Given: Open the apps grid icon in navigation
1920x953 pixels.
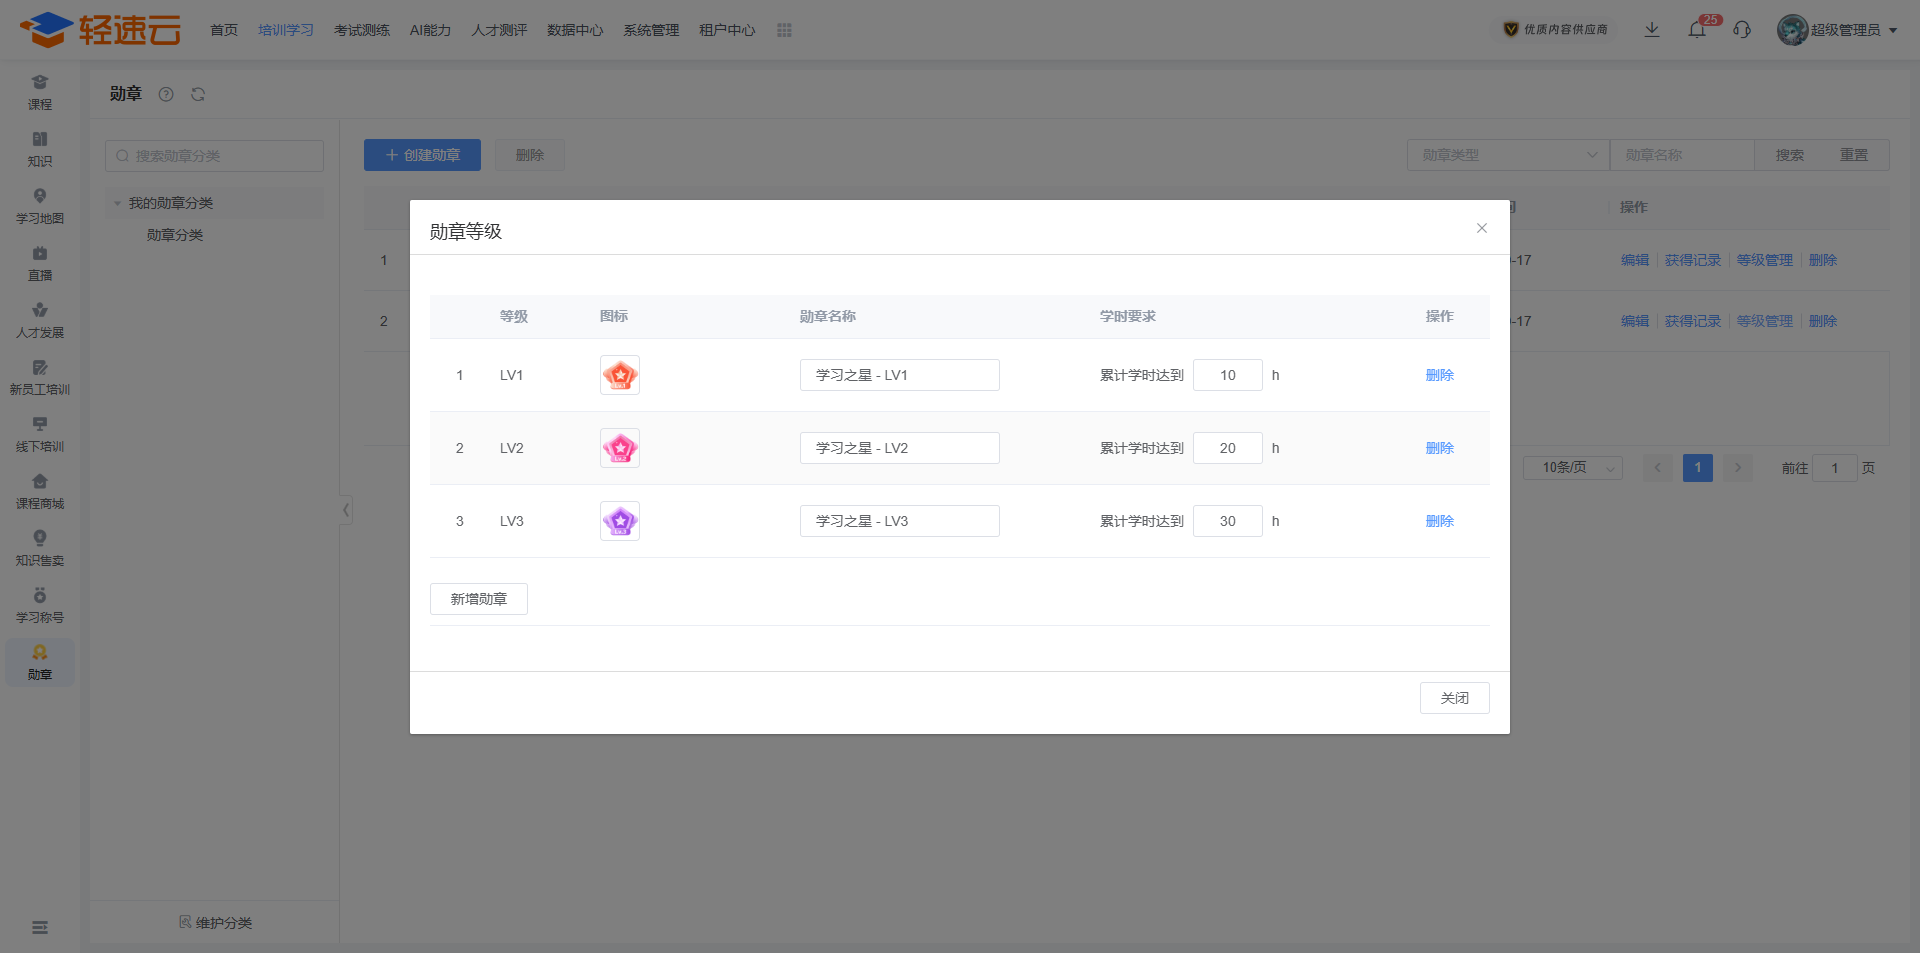Looking at the screenshot, I should [784, 30].
